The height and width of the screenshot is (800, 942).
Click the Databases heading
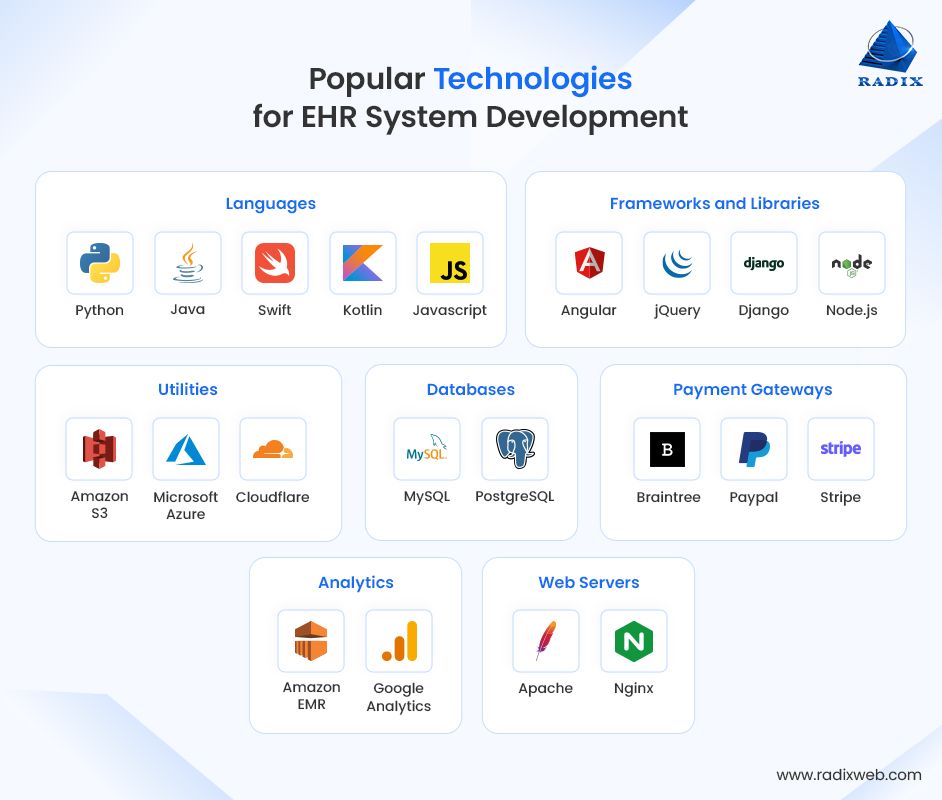(x=471, y=389)
